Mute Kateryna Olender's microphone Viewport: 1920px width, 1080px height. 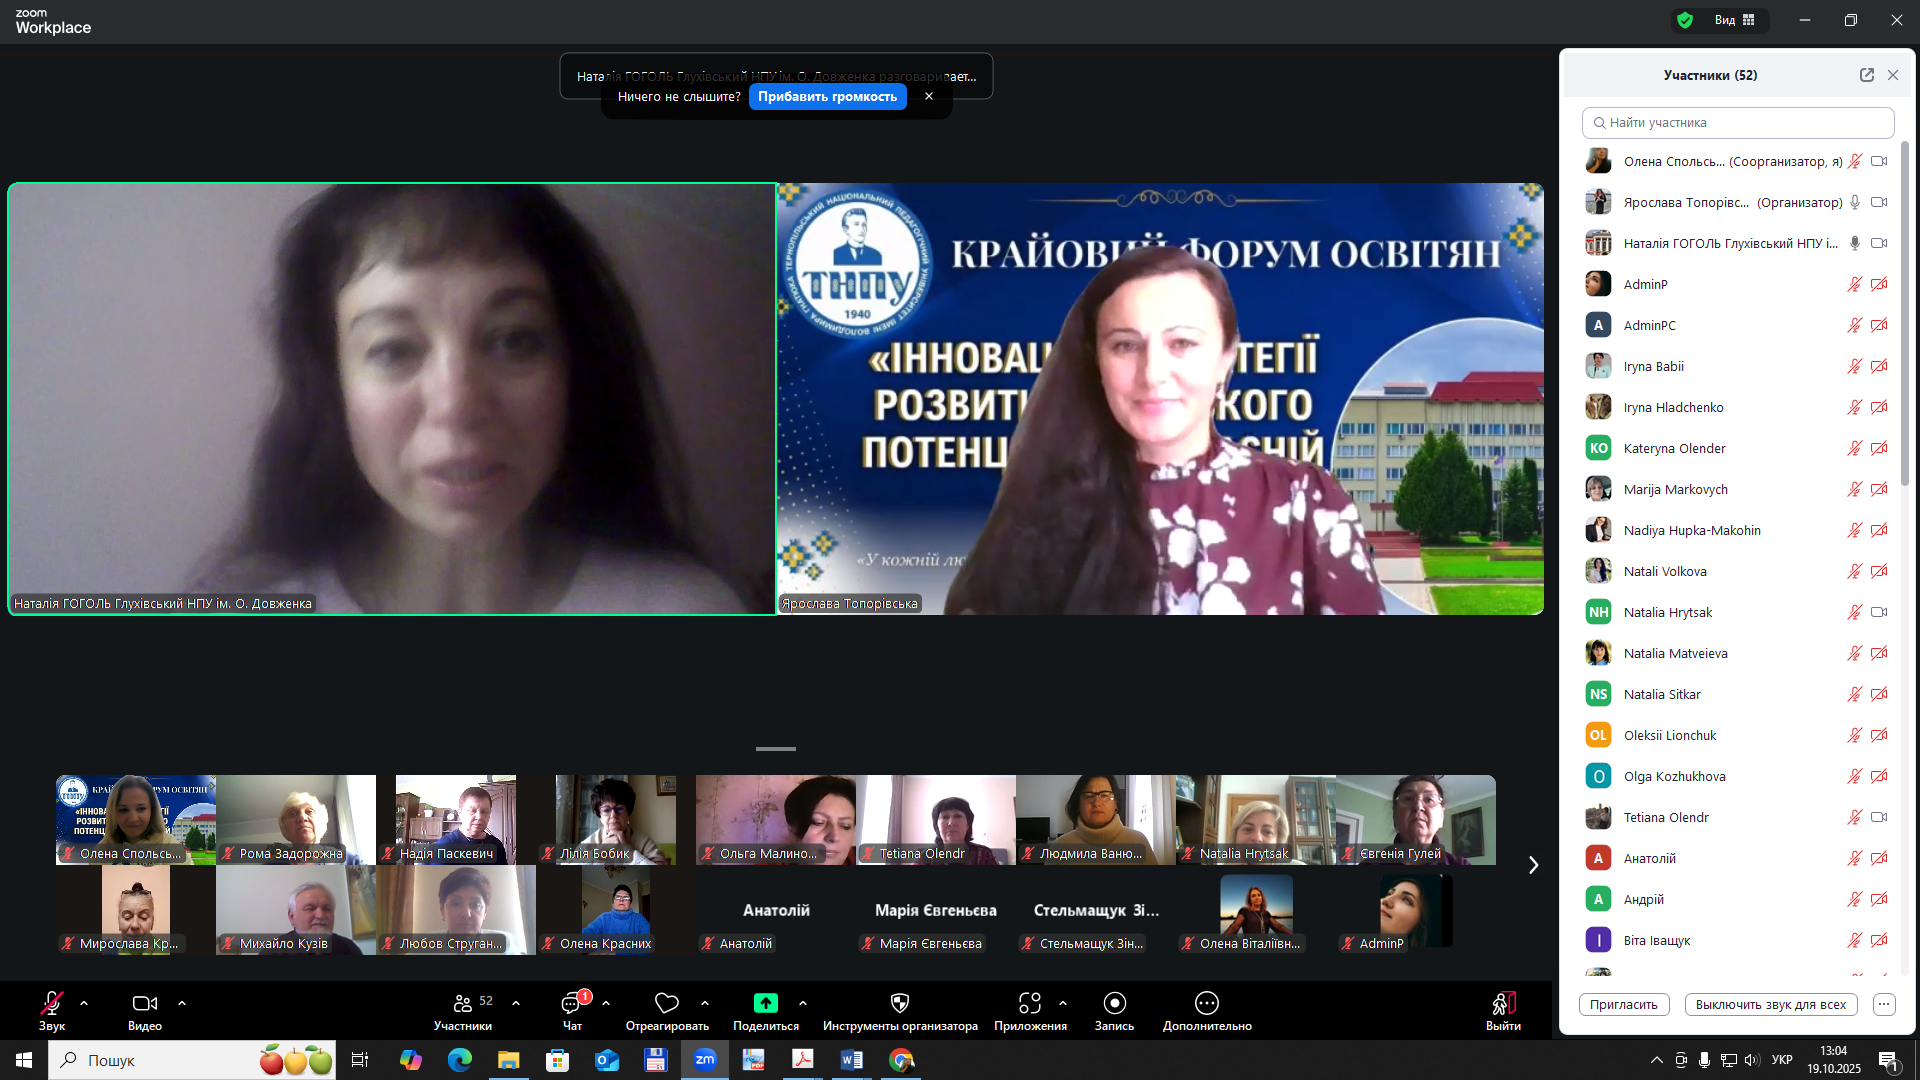[x=1855, y=448]
